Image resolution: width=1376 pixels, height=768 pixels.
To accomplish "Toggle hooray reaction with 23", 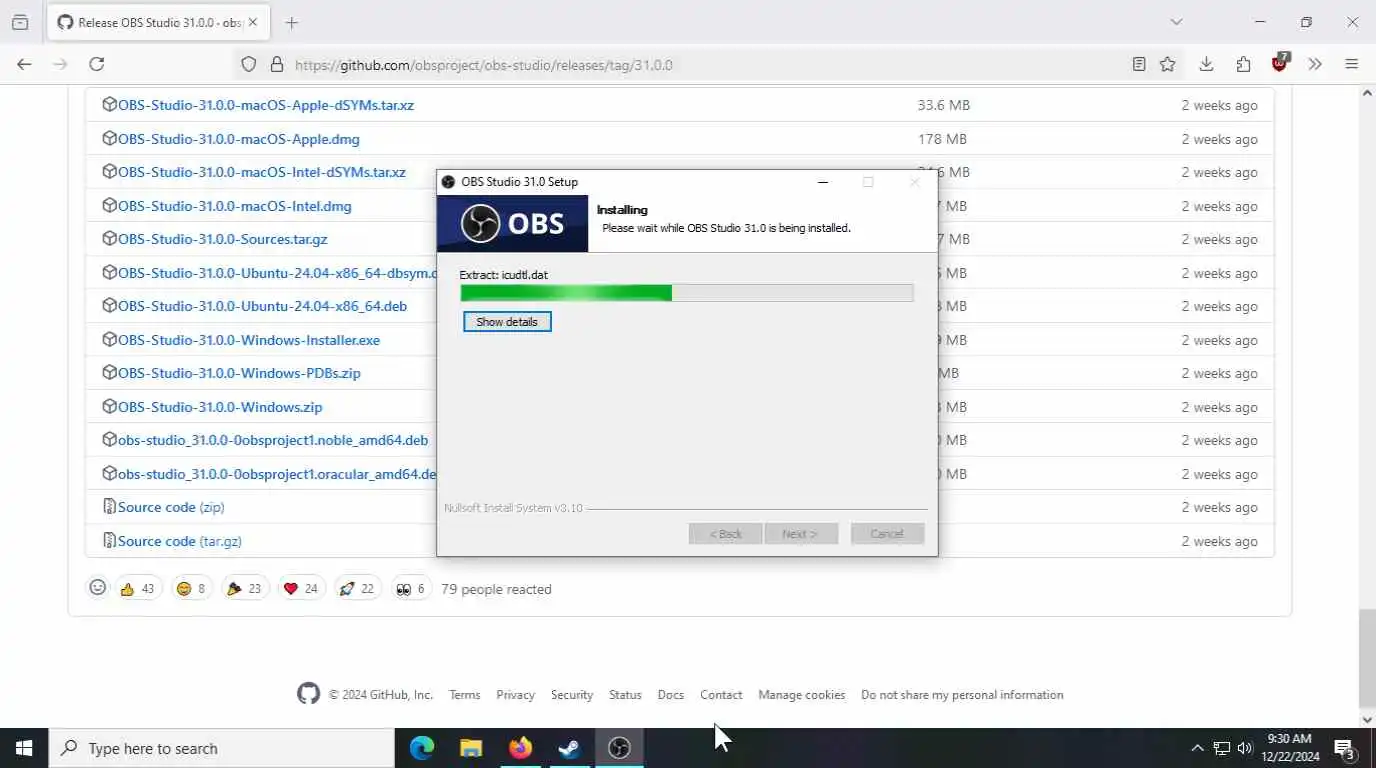I will (x=244, y=589).
